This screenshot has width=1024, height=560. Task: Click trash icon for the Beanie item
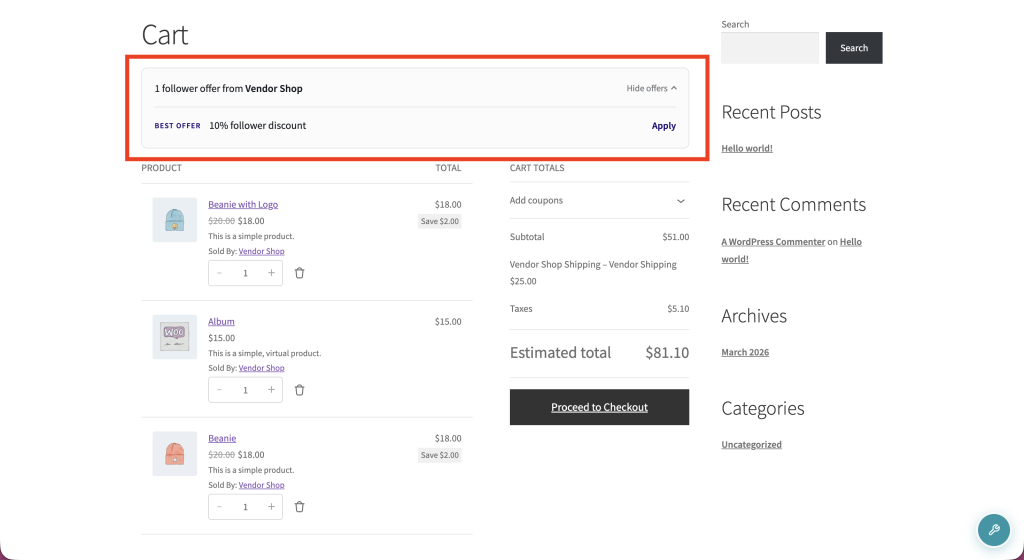pyautogui.click(x=299, y=507)
